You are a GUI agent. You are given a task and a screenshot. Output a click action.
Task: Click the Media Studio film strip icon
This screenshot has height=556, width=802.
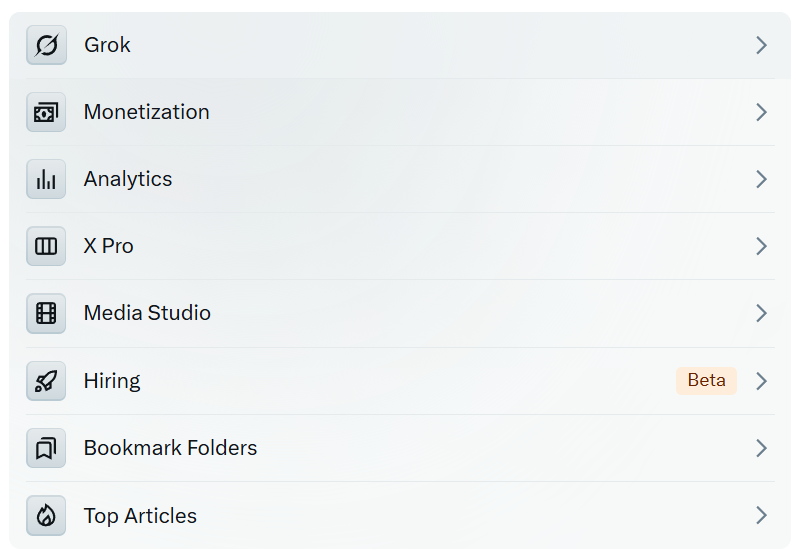pyautogui.click(x=46, y=313)
